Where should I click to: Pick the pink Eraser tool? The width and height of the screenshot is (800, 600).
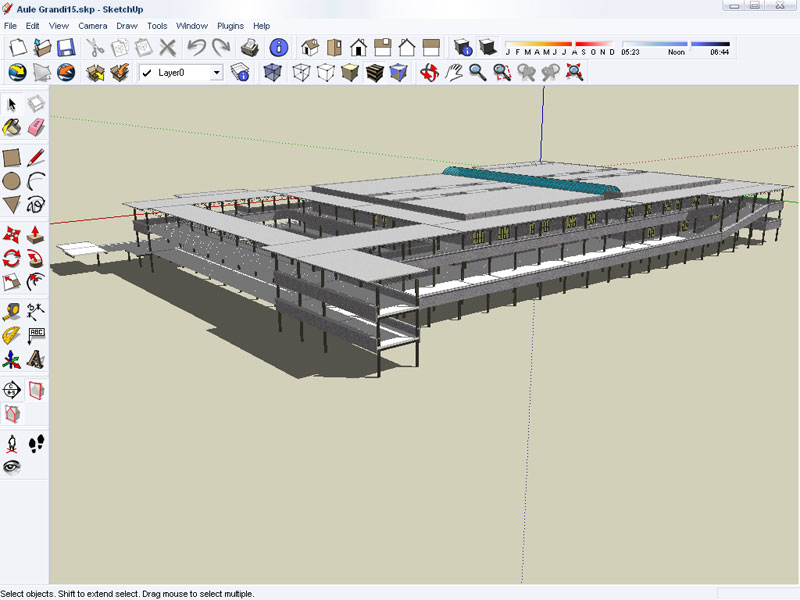[36, 128]
